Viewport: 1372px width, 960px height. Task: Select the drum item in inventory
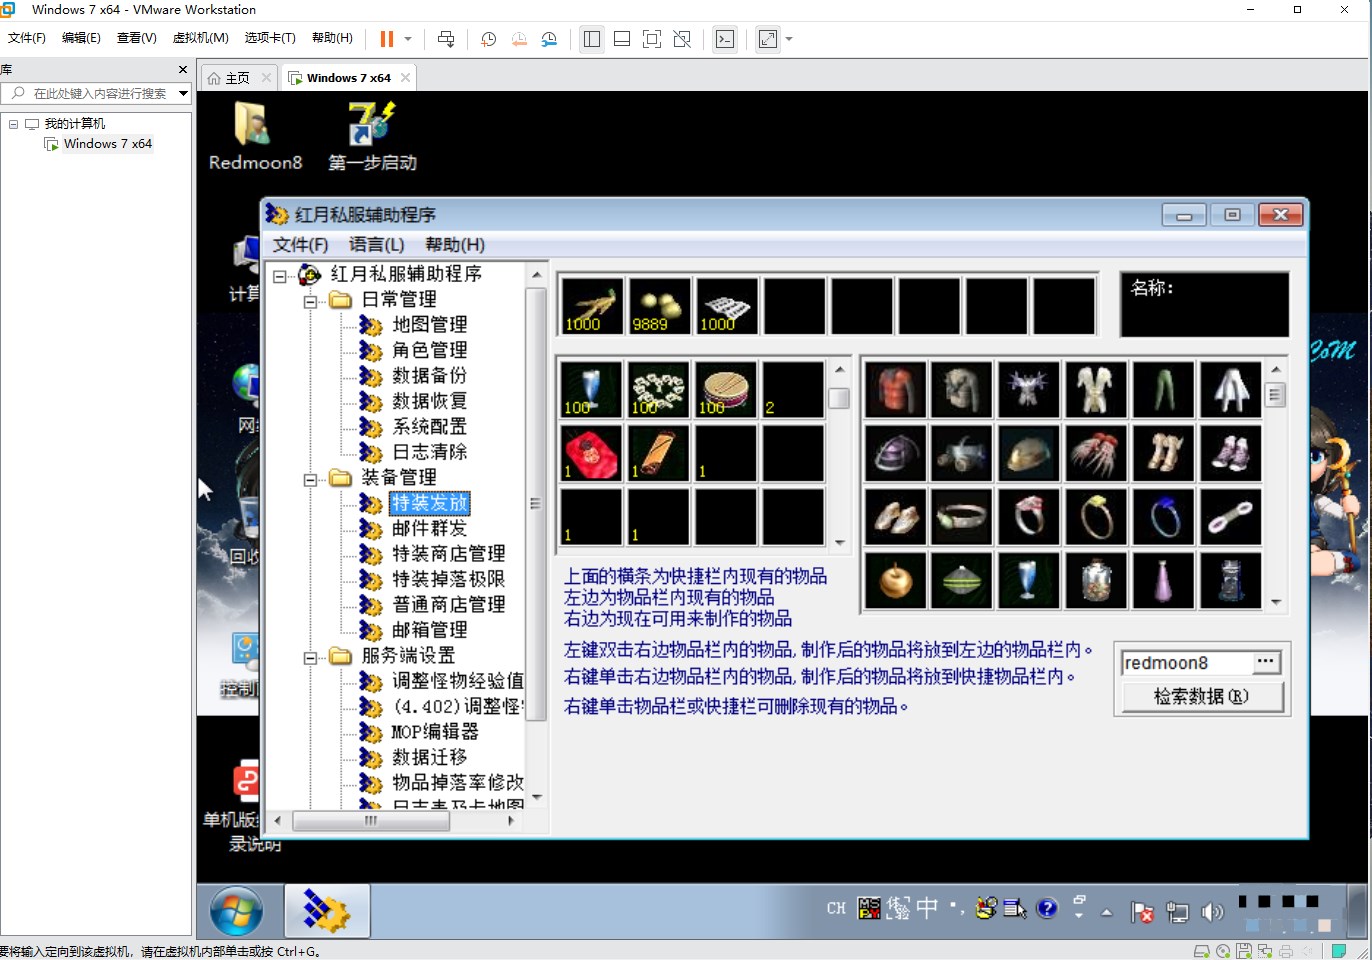tap(726, 389)
